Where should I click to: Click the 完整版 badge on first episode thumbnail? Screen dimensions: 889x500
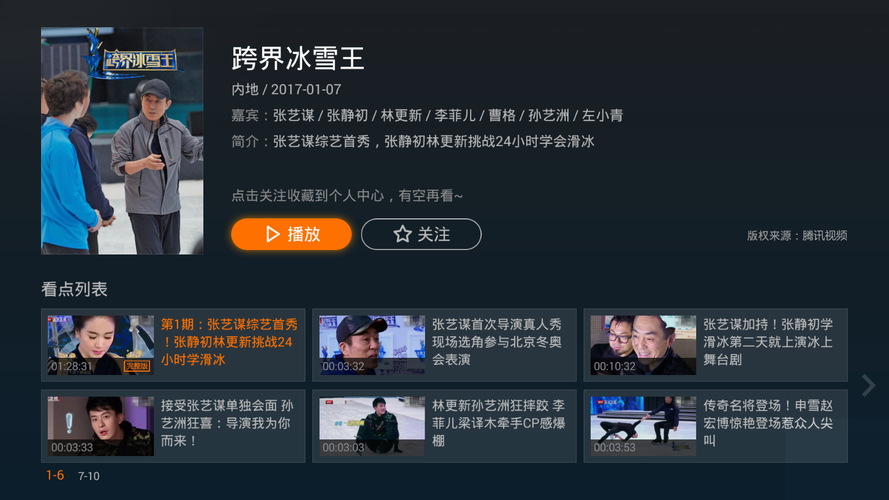click(137, 366)
